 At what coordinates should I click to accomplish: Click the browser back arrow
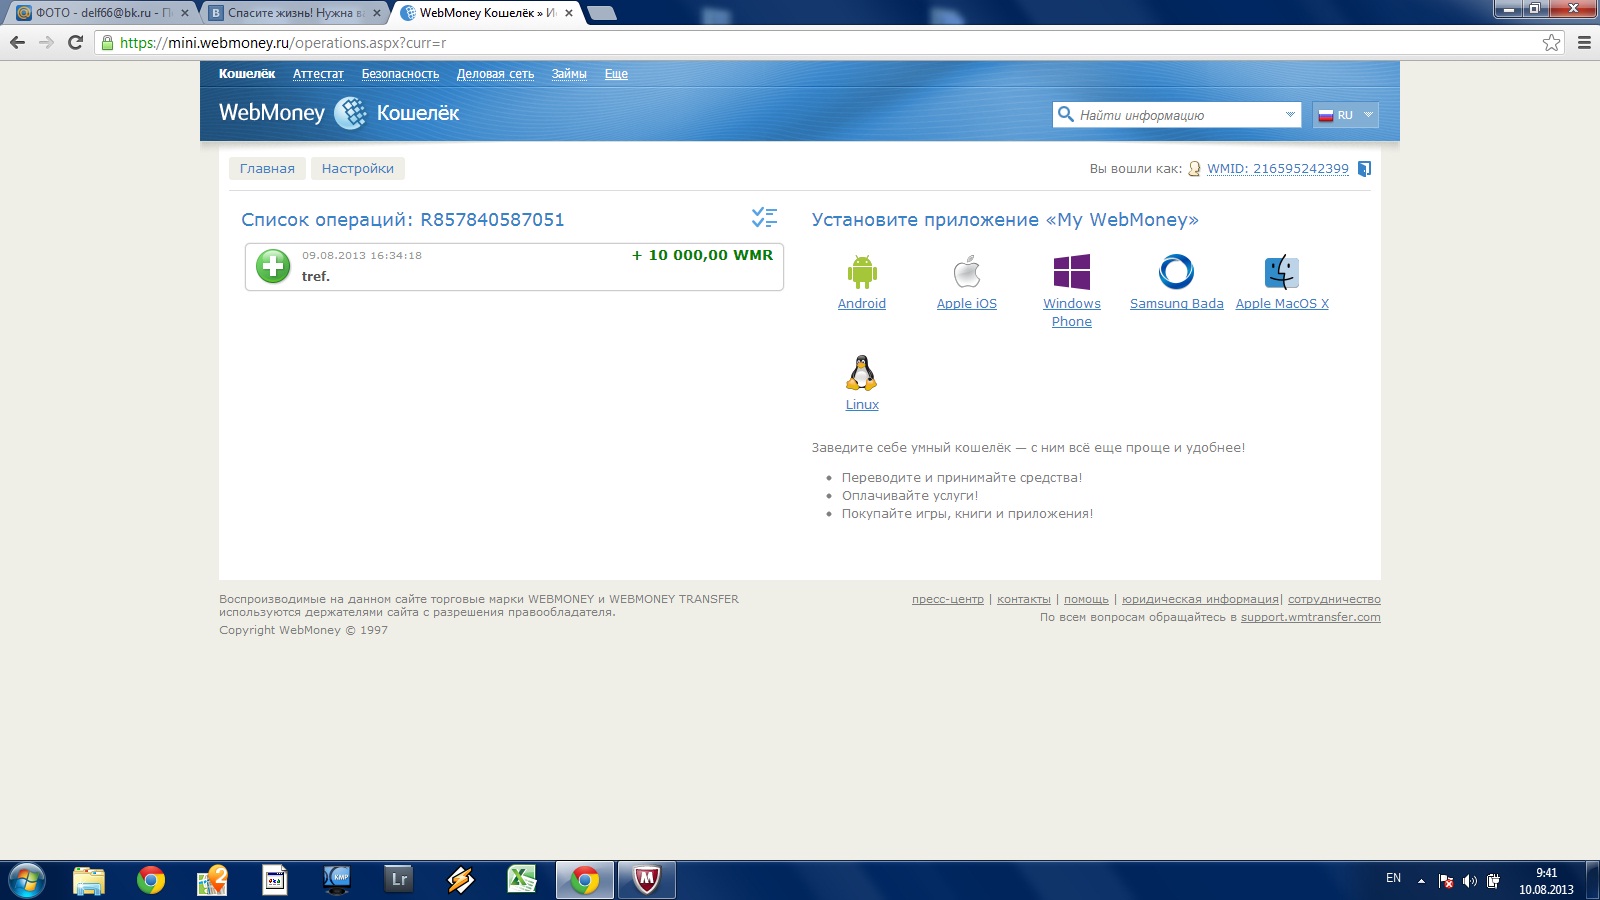coord(17,42)
